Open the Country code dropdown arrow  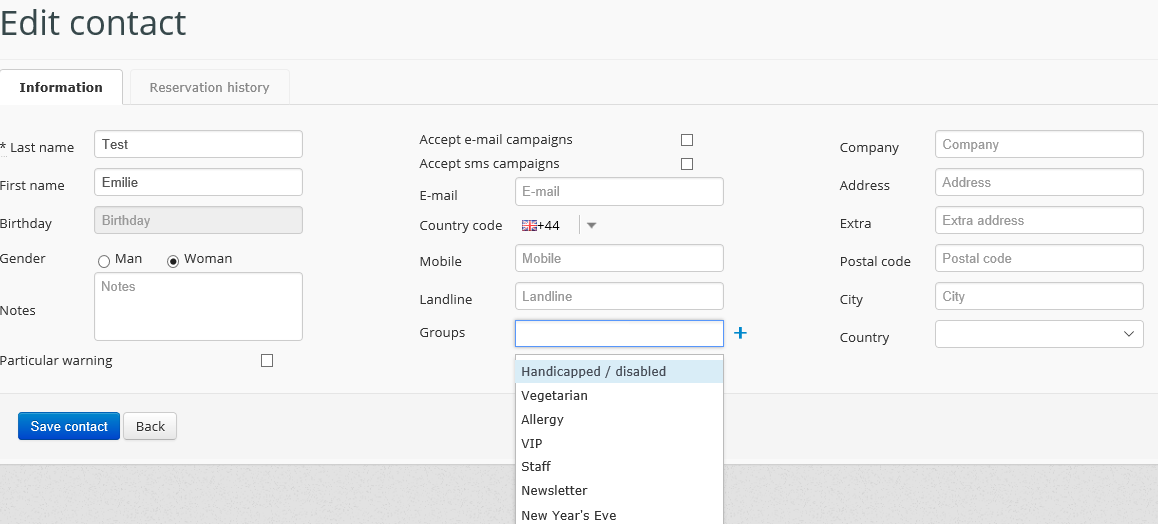(591, 226)
